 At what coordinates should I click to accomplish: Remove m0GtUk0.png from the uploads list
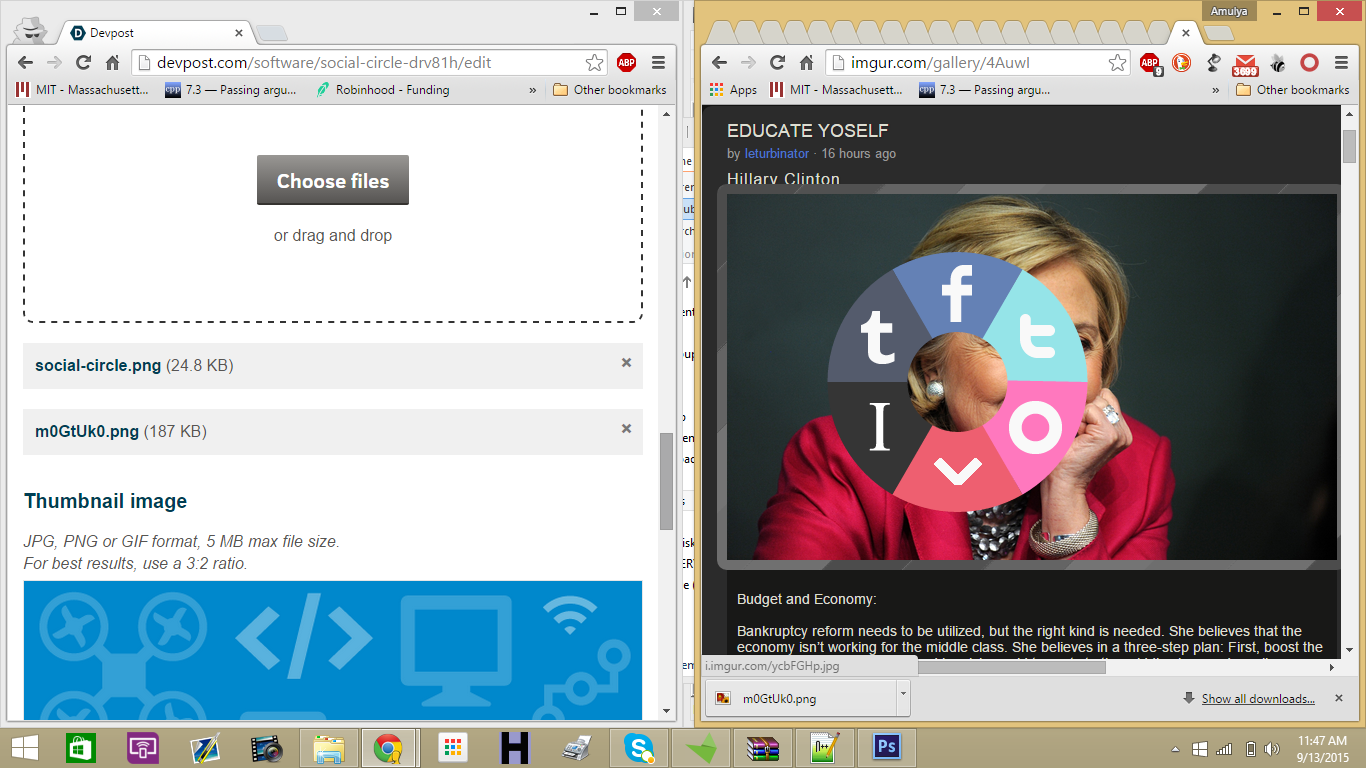[626, 429]
